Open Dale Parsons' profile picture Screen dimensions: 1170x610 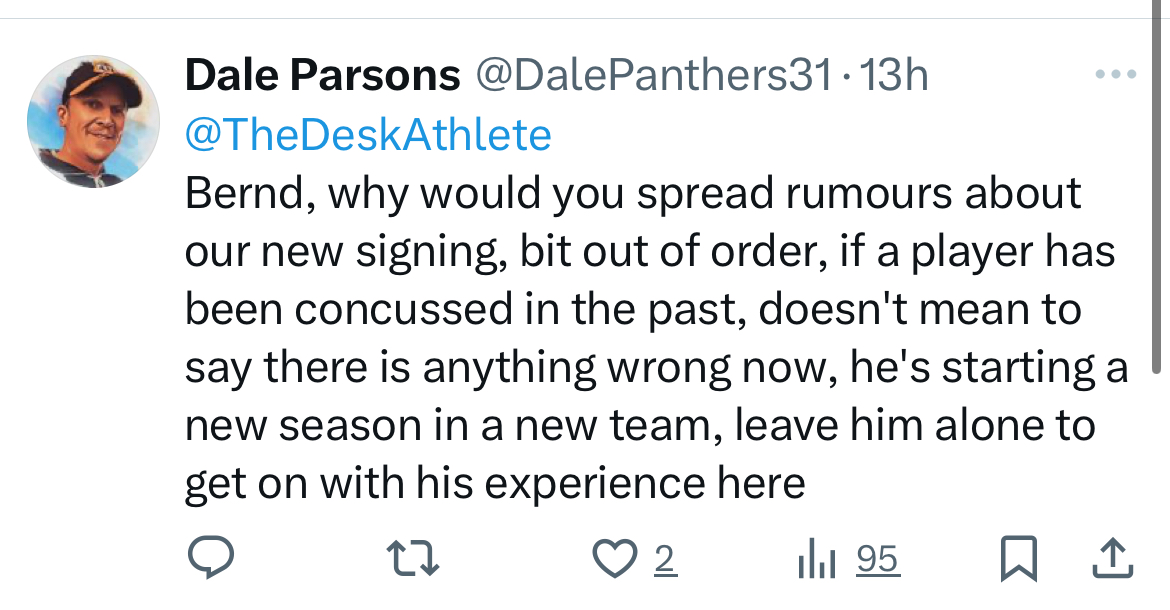92,121
